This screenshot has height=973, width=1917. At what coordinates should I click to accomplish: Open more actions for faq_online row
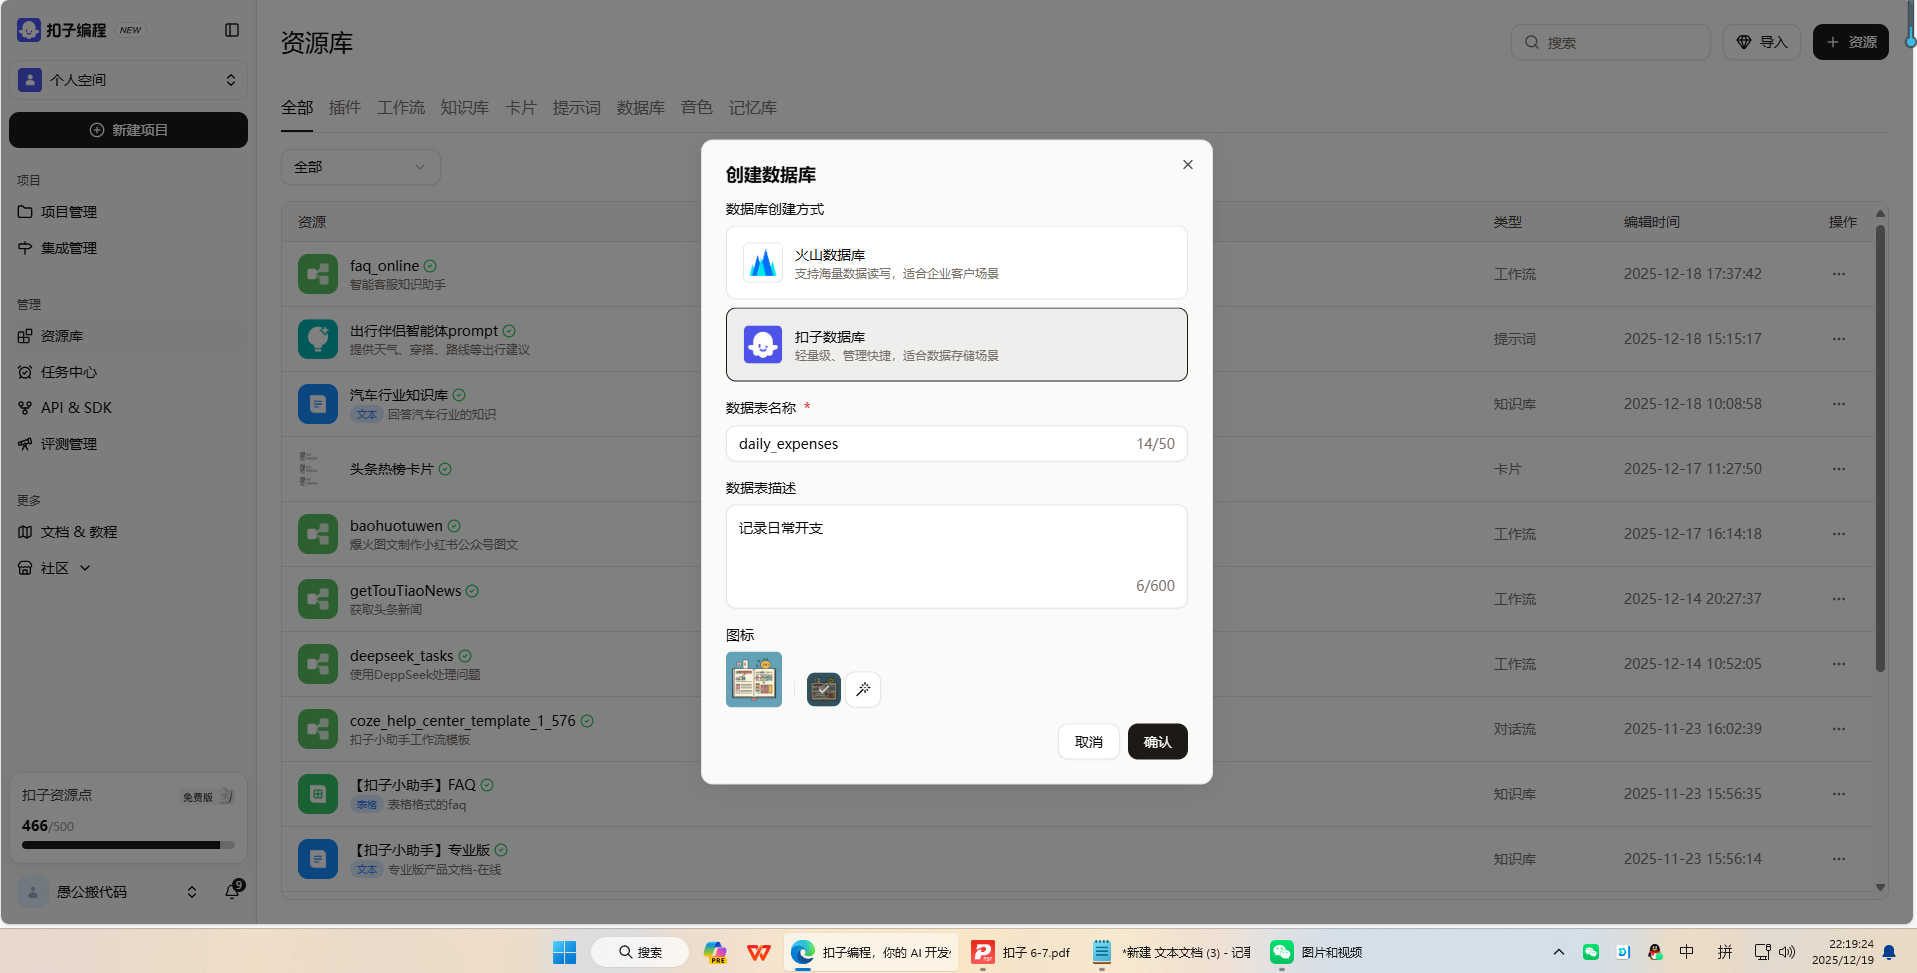pos(1839,274)
